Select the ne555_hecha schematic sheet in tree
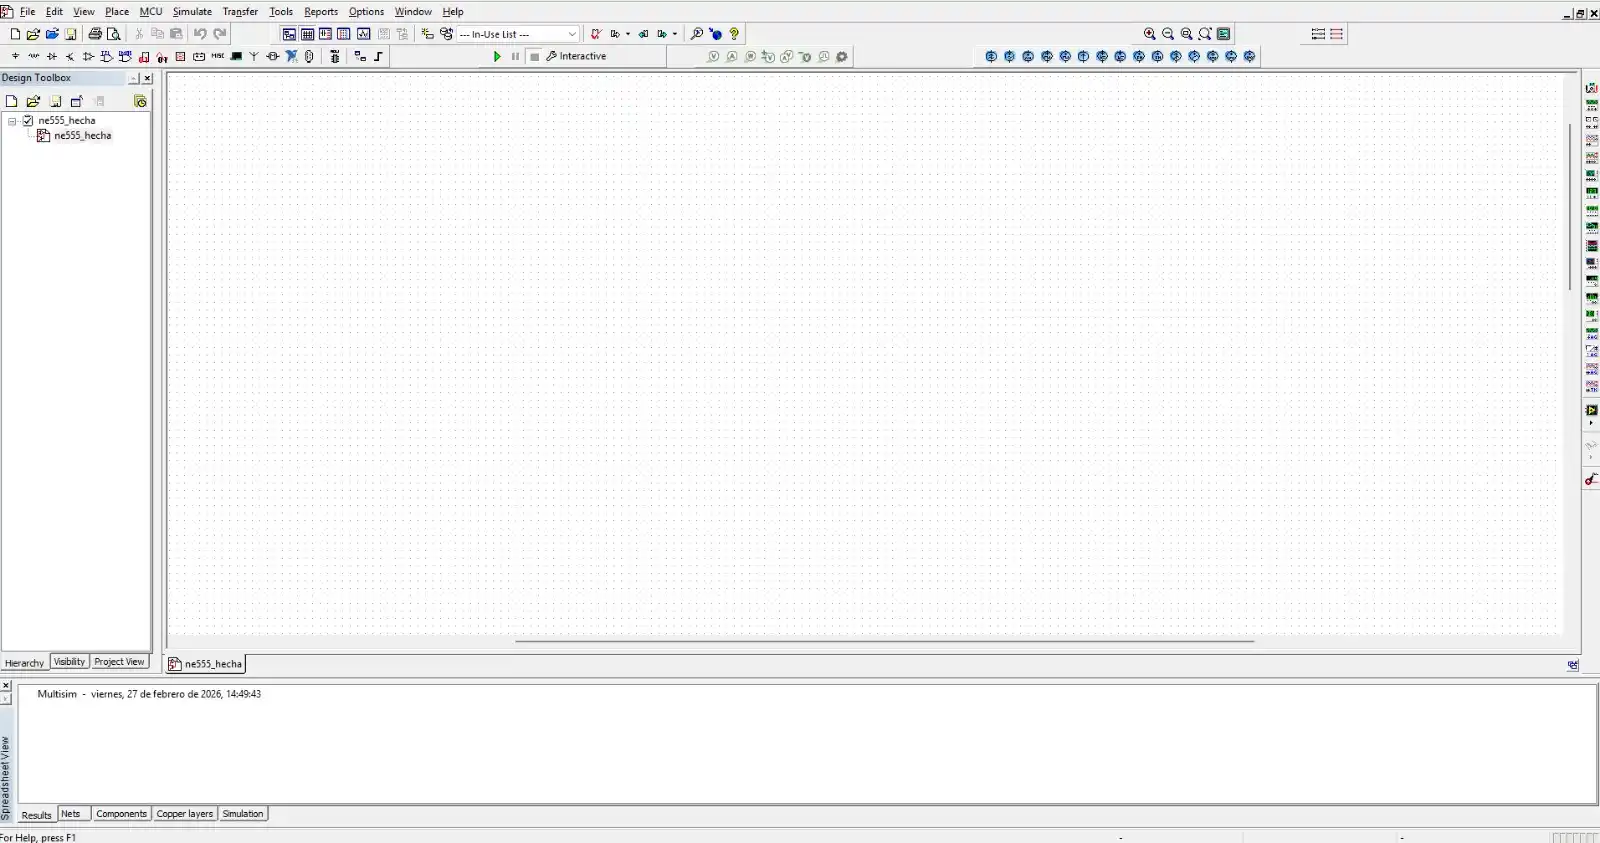This screenshot has height=843, width=1600. point(83,136)
